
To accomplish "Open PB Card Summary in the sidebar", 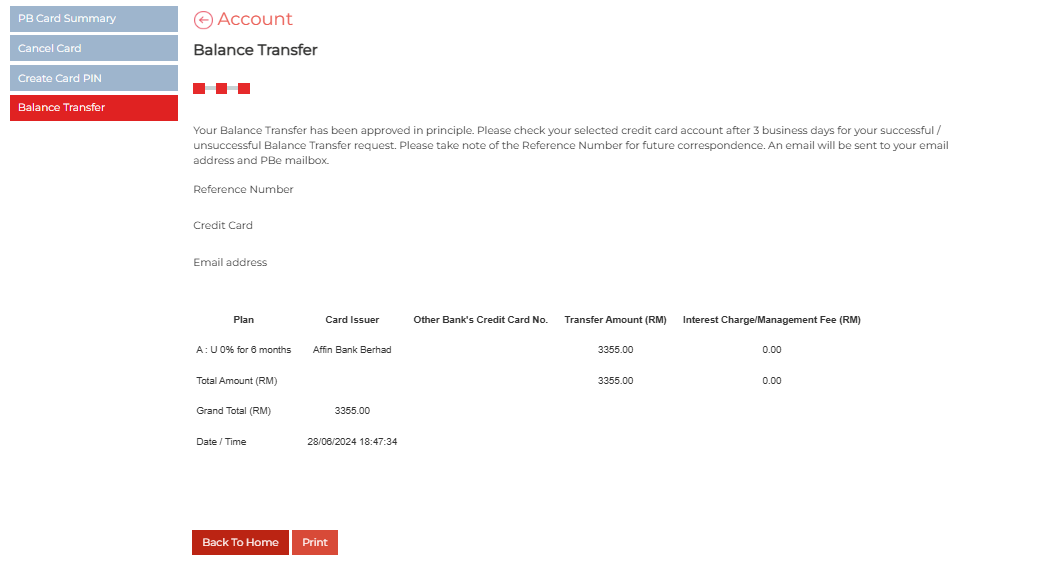I will point(94,19).
